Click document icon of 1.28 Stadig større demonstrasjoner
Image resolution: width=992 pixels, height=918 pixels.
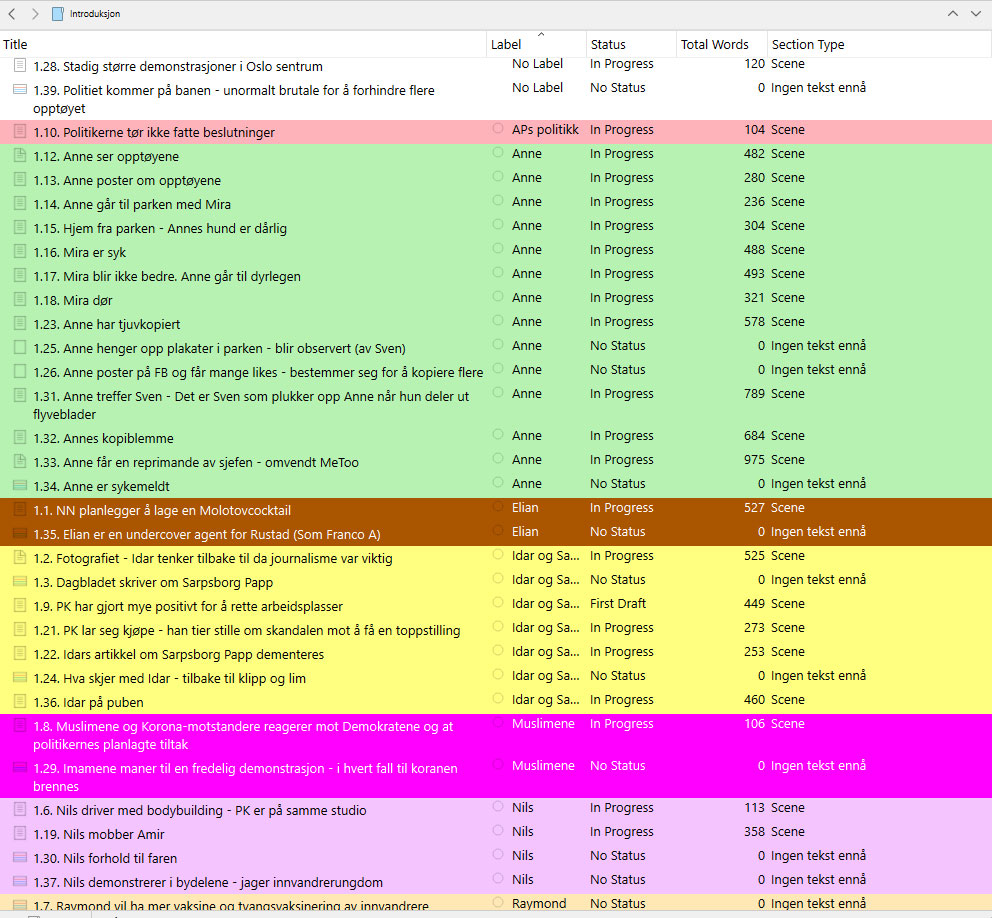(x=20, y=65)
